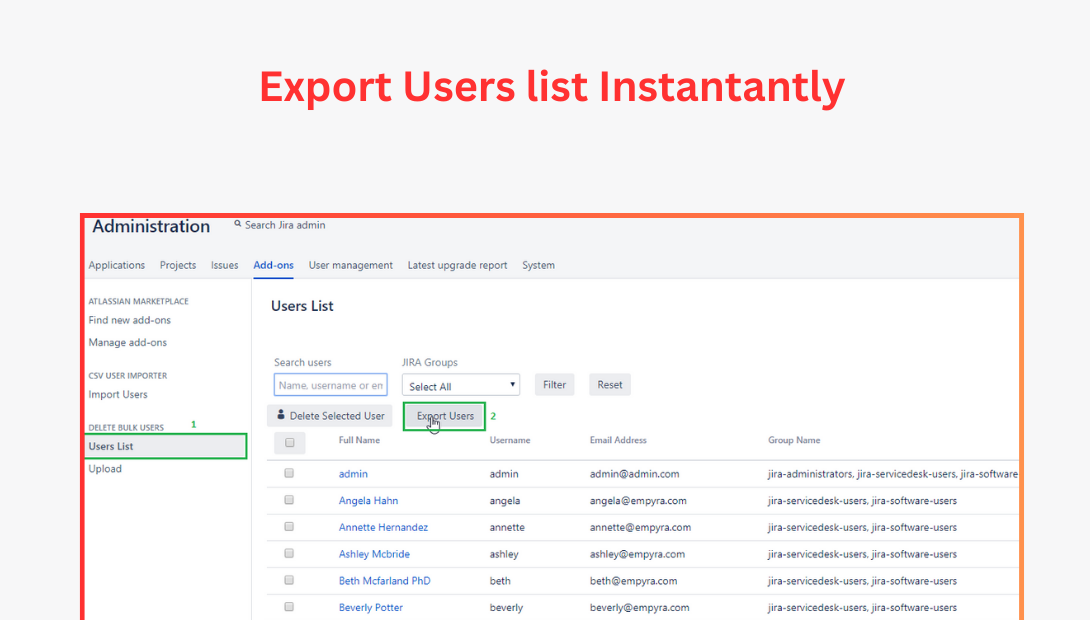The image size is (1090, 620).
Task: Click the Administration heading
Action: [x=151, y=226]
